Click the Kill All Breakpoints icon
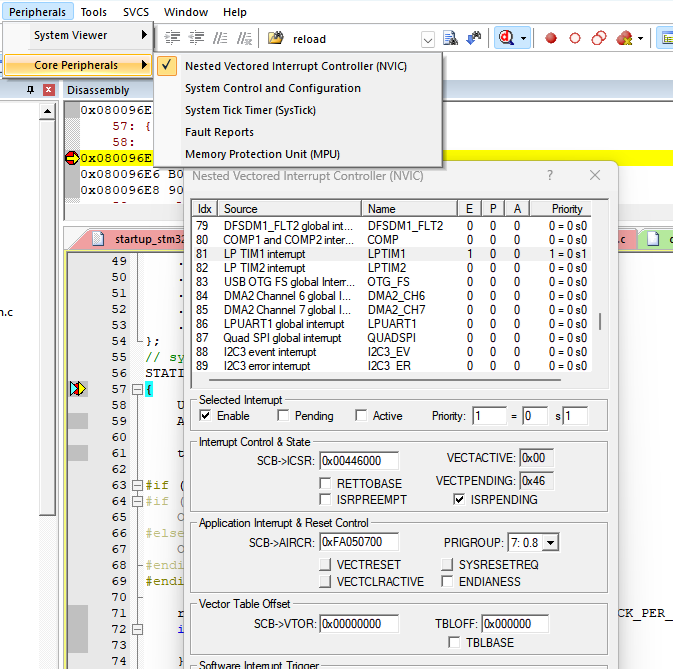 pos(624,39)
